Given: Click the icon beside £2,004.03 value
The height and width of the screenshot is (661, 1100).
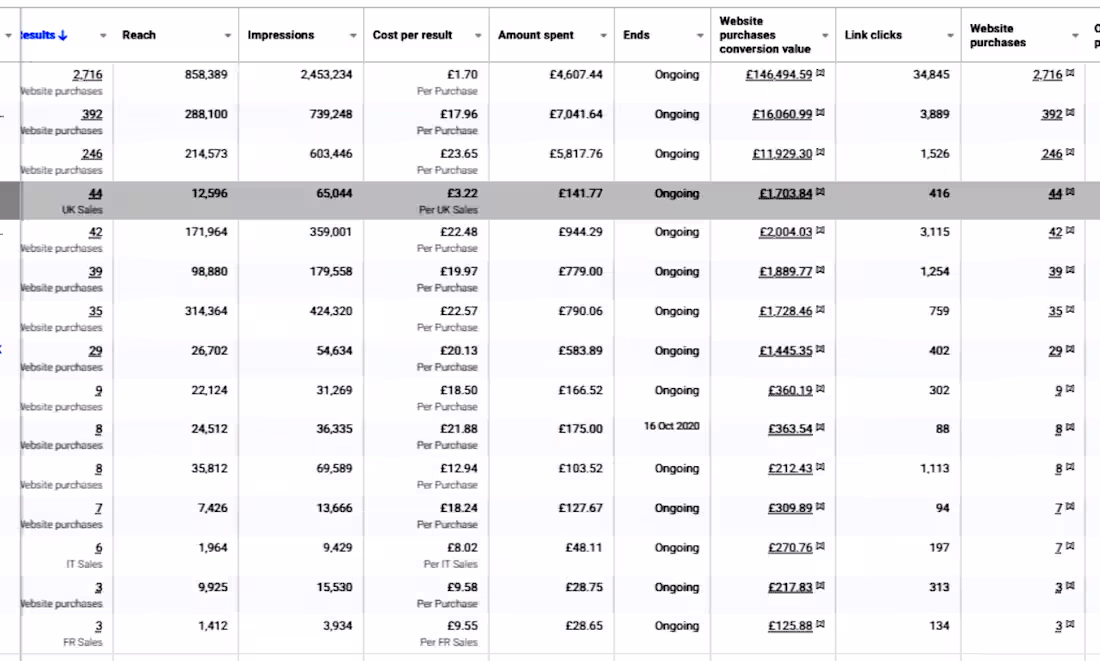Looking at the screenshot, I should tap(821, 232).
